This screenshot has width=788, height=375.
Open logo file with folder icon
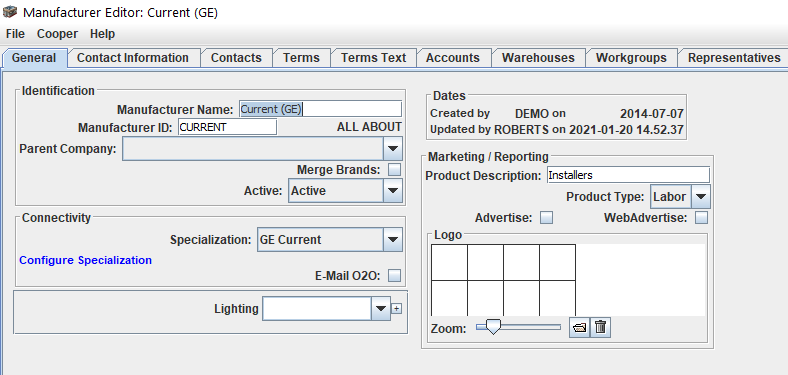pos(579,328)
